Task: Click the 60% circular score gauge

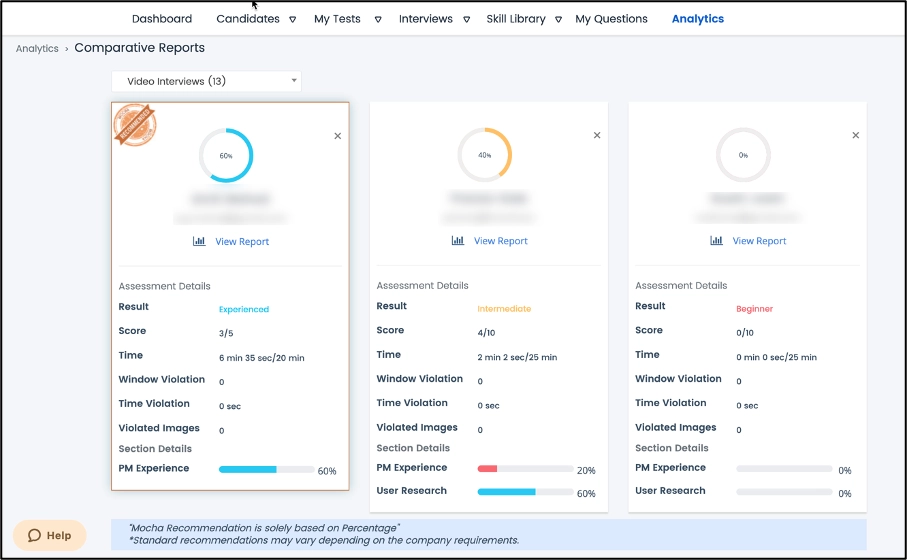Action: click(226, 155)
